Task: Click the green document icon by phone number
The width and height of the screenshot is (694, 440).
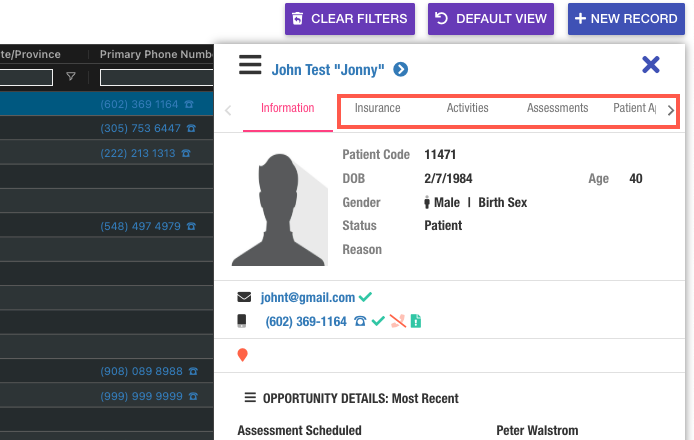Action: 415,321
